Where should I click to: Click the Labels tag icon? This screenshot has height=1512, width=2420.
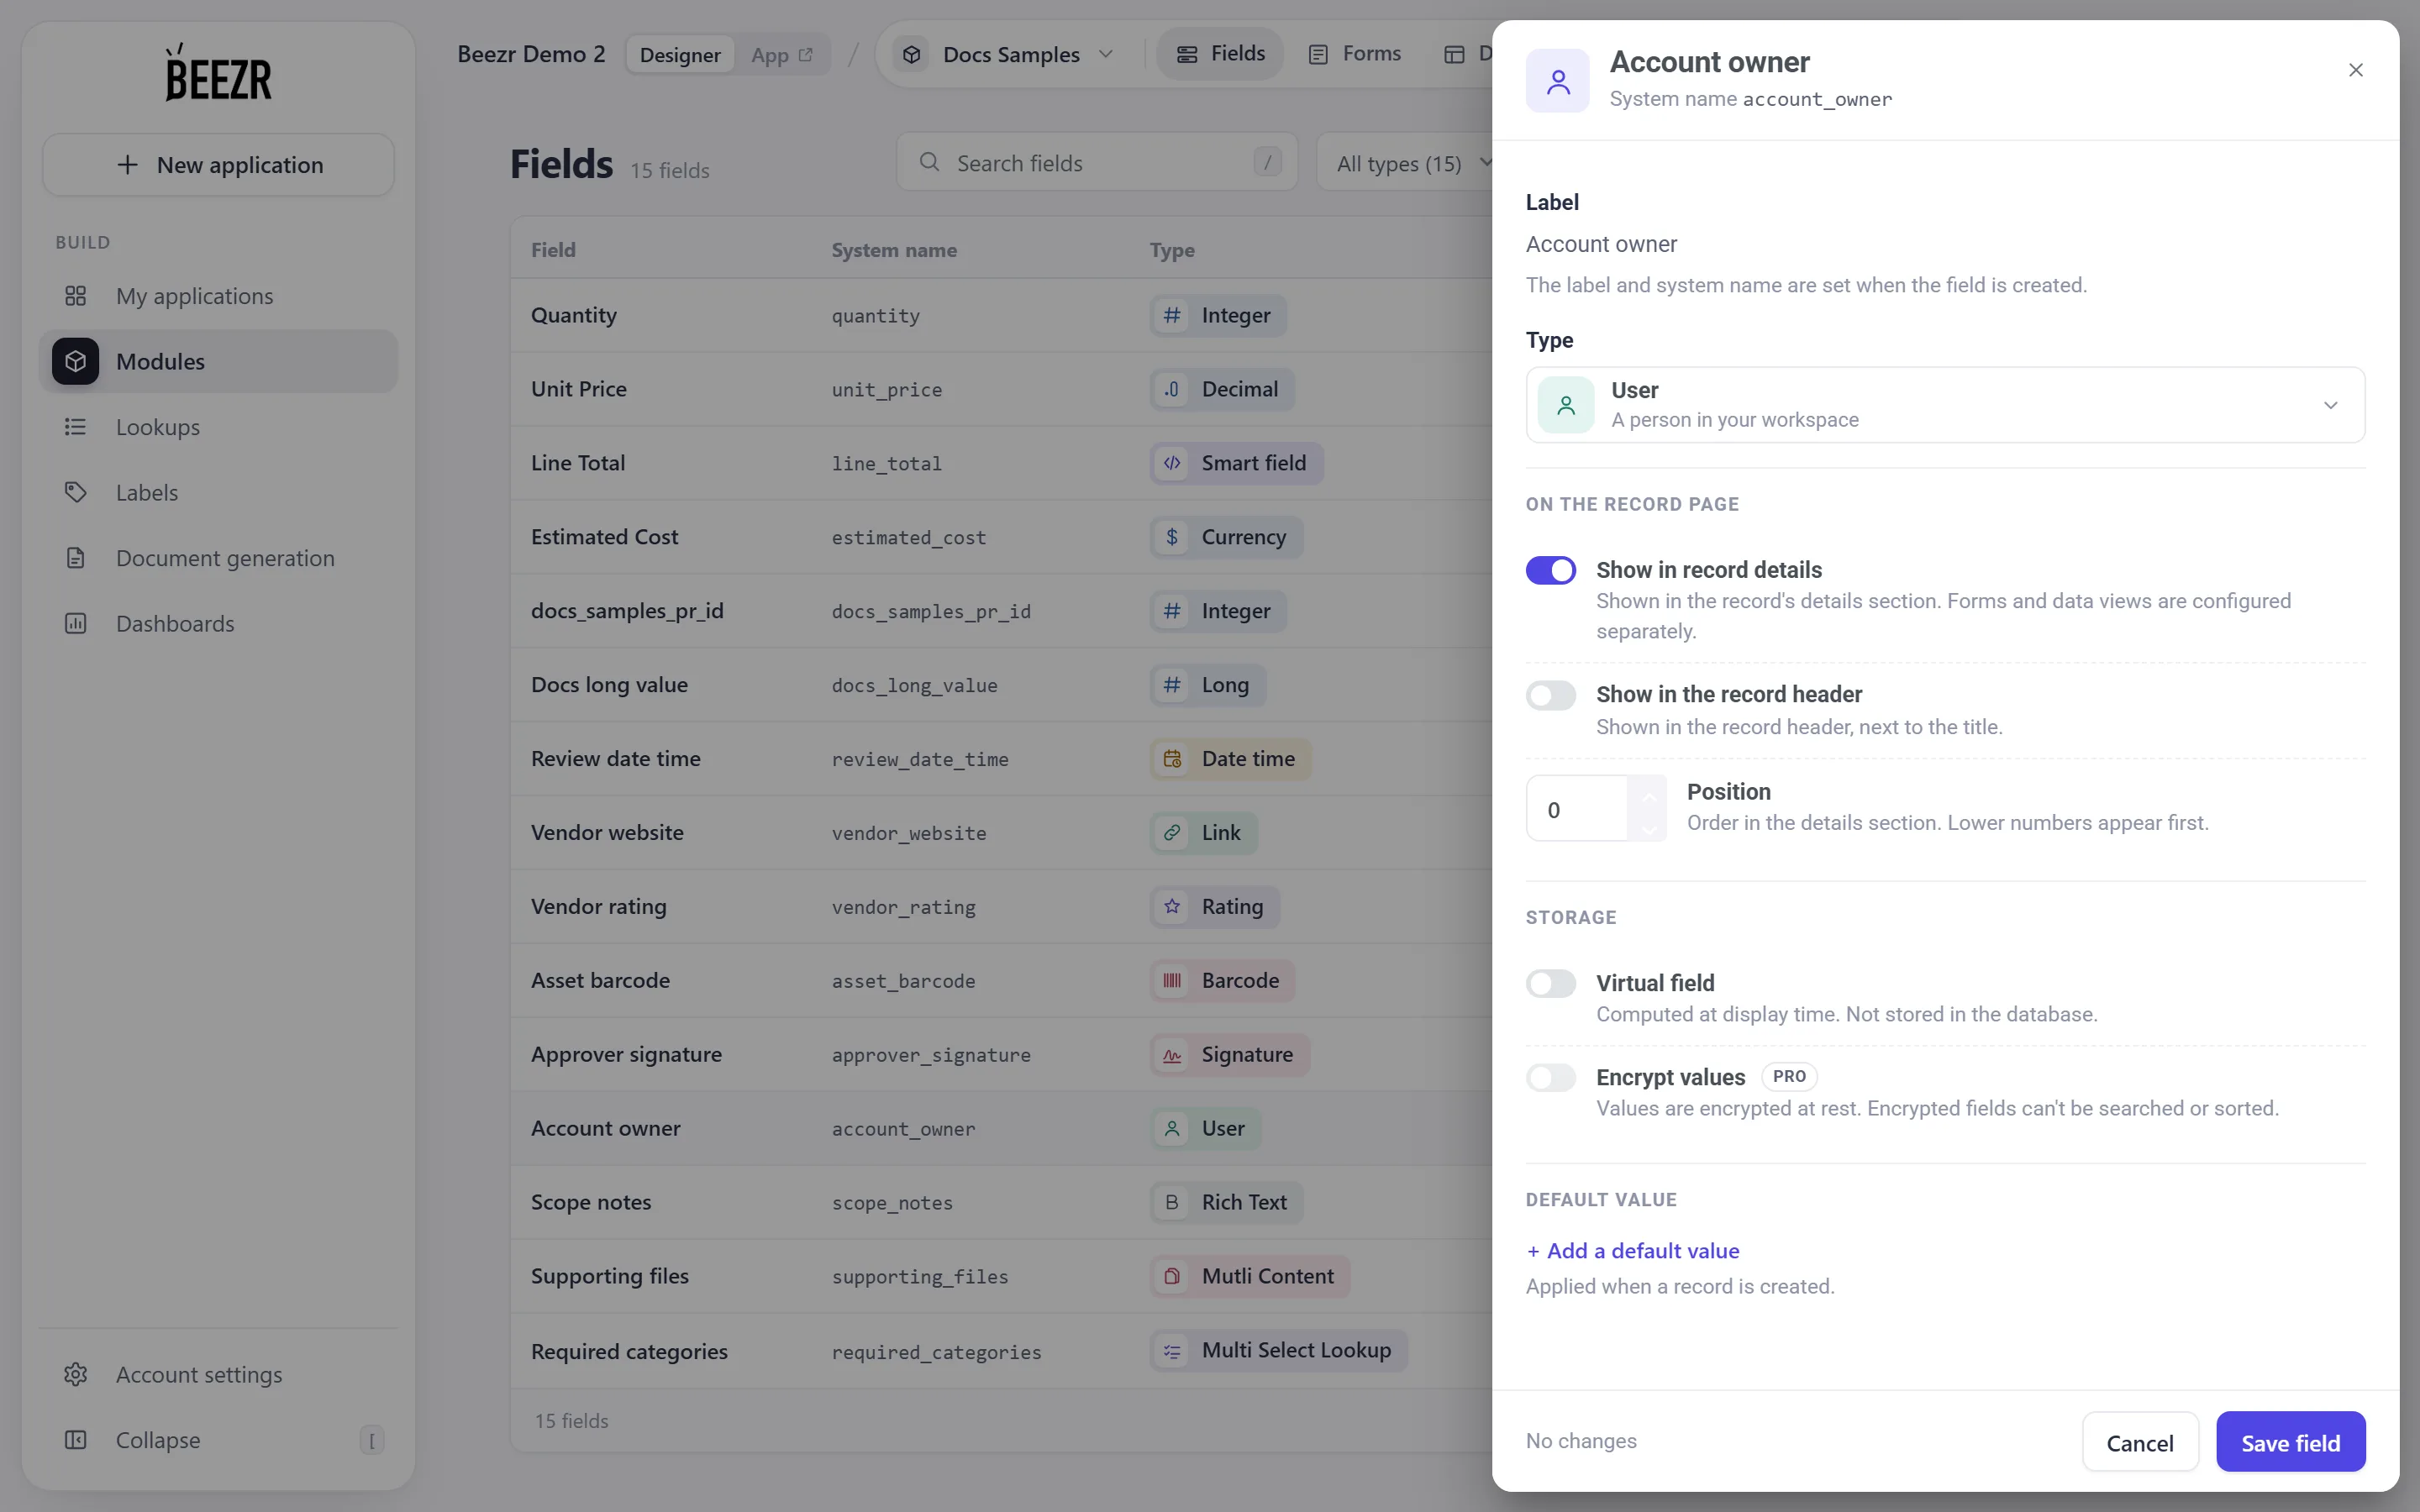[75, 492]
